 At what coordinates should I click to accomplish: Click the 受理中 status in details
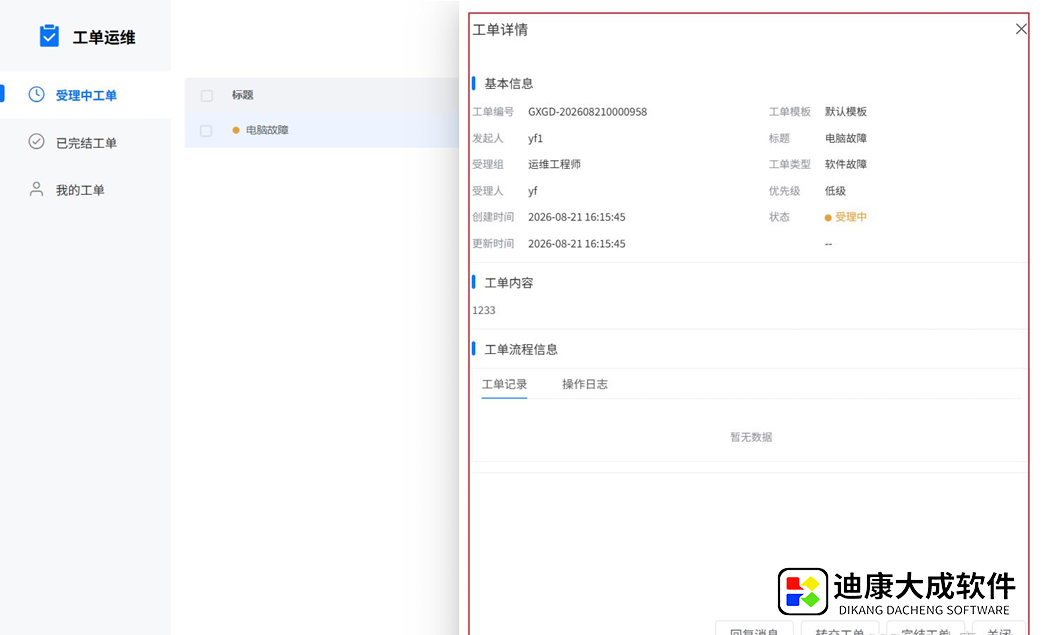[x=846, y=217]
